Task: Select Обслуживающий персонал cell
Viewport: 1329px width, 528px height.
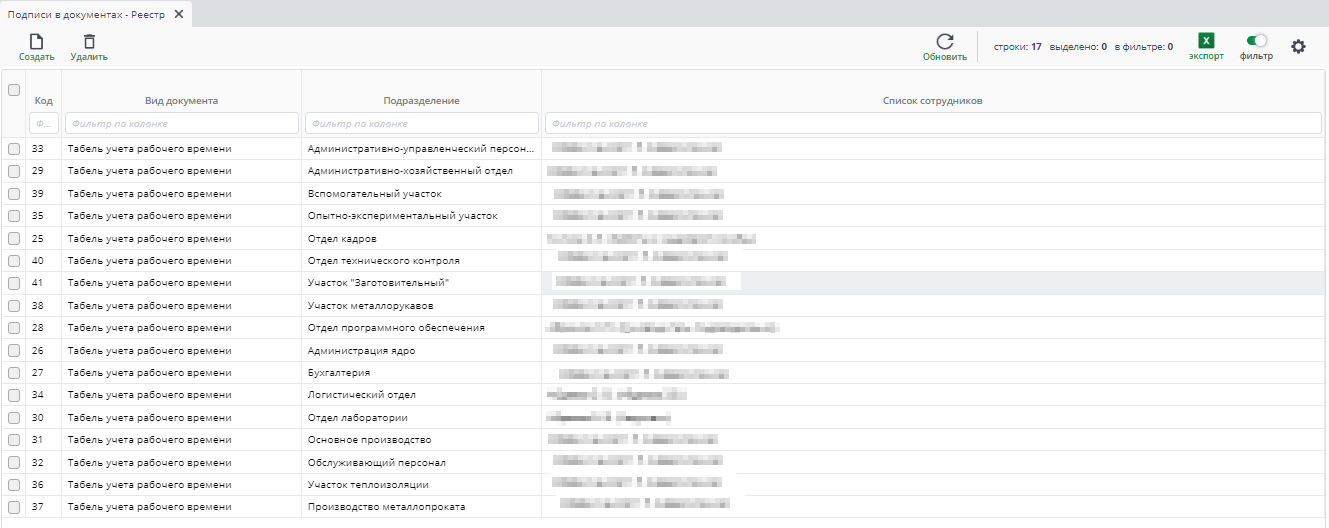Action: (422, 463)
